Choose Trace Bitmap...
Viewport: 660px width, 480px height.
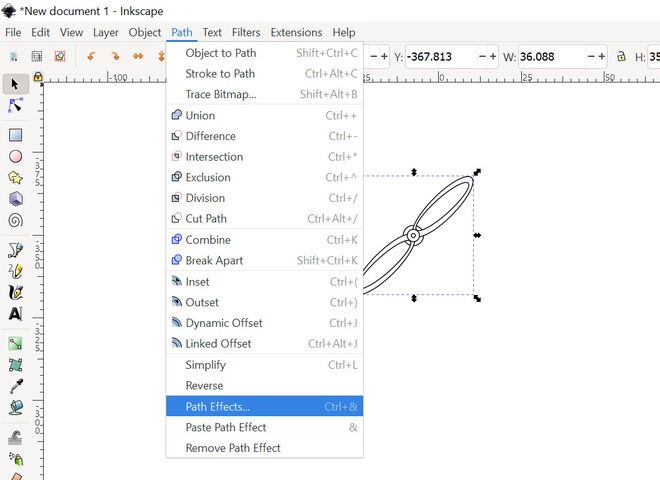[x=265, y=94]
